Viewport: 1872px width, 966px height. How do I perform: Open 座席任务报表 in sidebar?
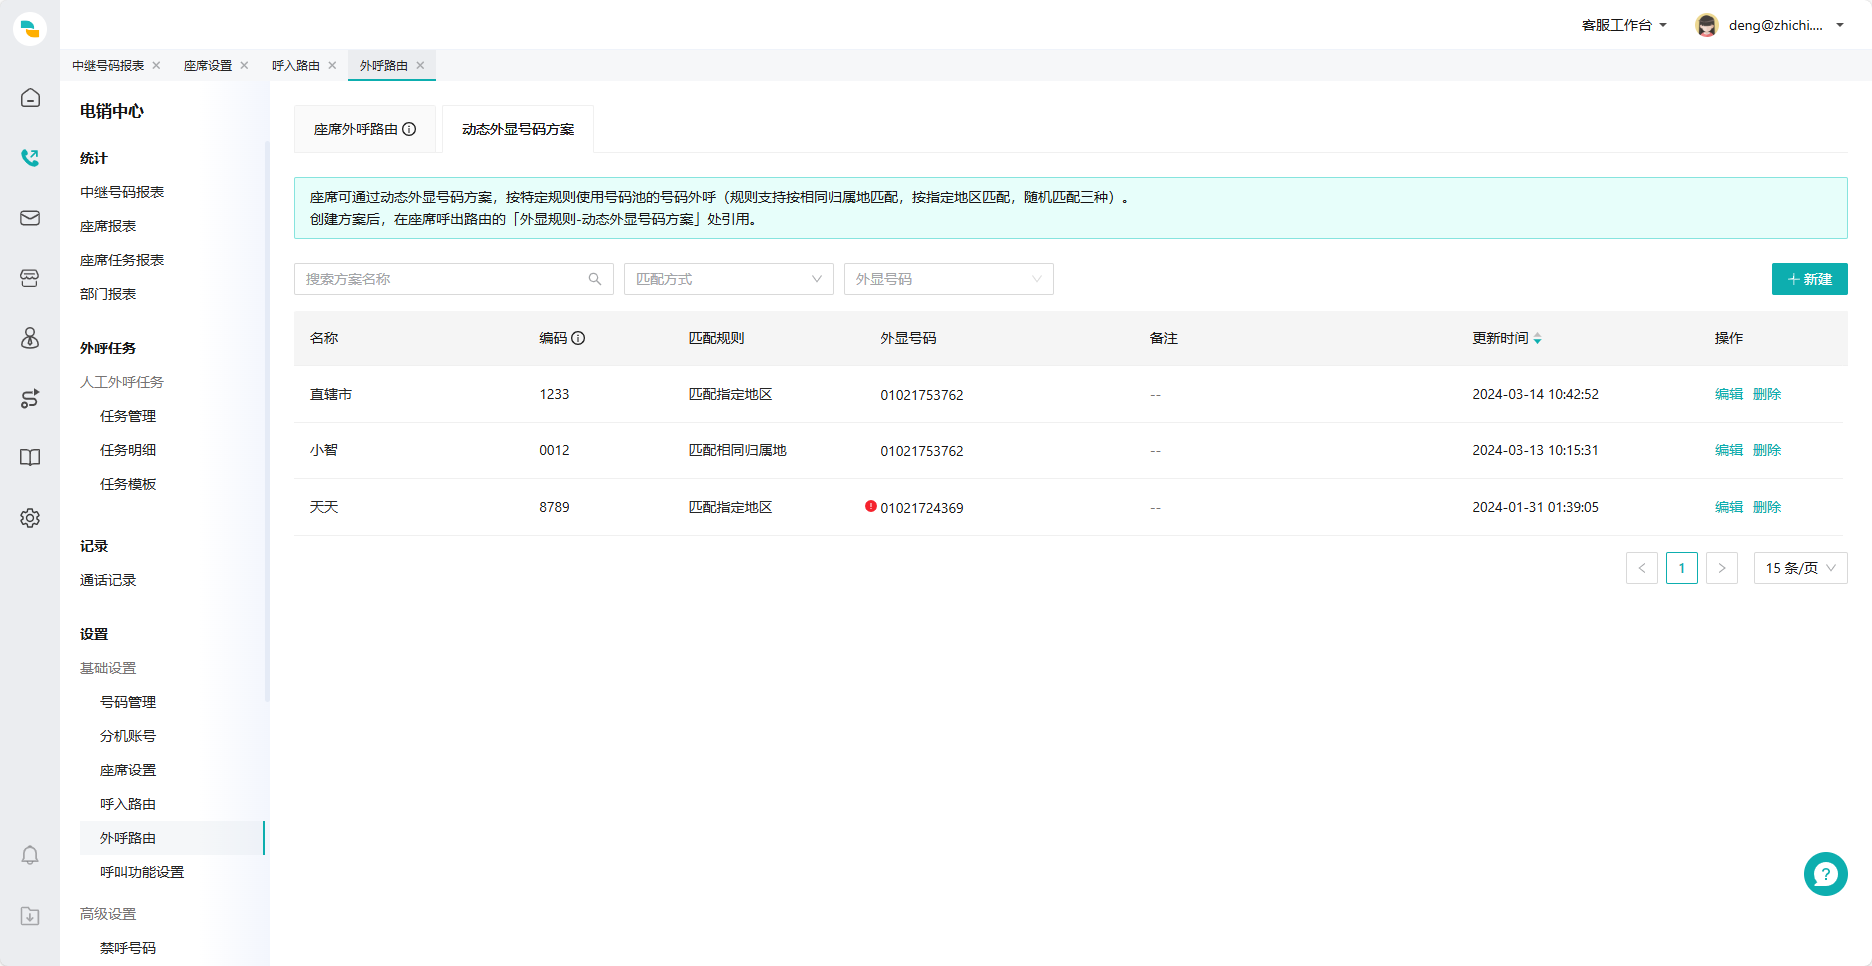pos(122,260)
